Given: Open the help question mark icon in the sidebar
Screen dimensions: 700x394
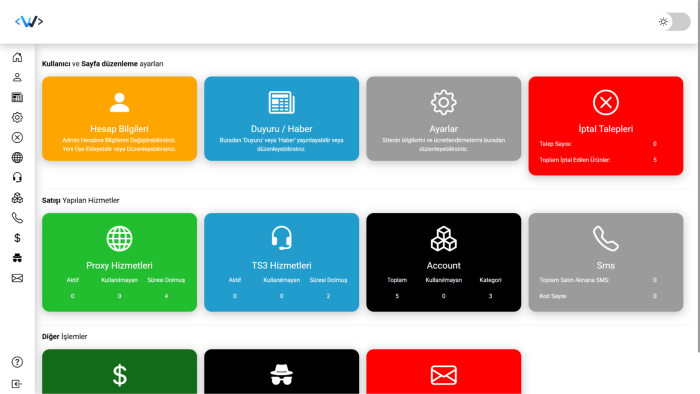Looking at the screenshot, I should click(x=17, y=362).
